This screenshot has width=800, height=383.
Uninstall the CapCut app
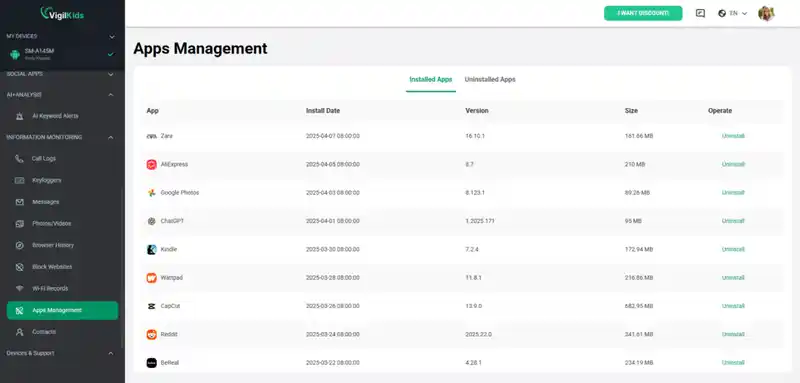pyautogui.click(x=733, y=306)
